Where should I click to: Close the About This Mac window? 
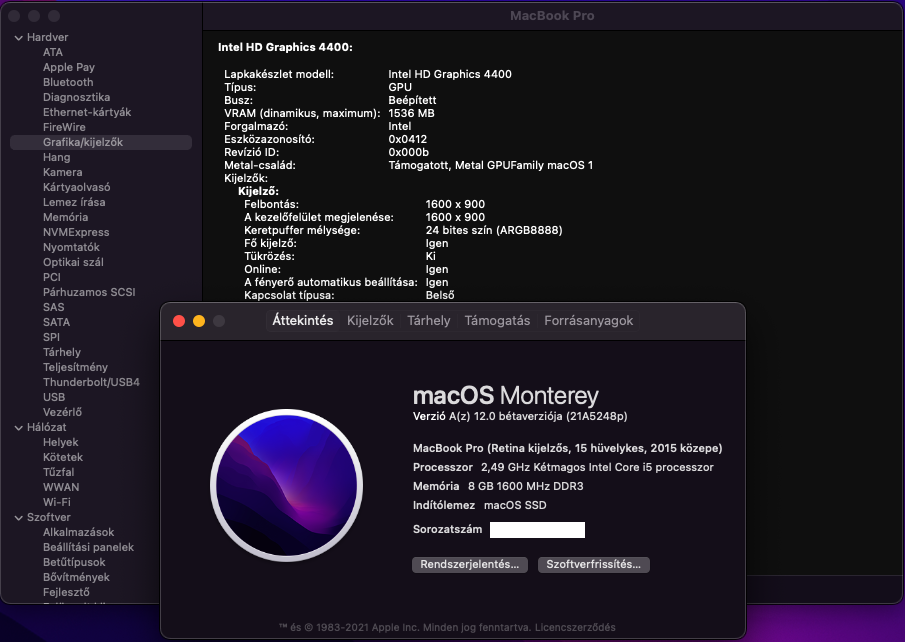(179, 321)
